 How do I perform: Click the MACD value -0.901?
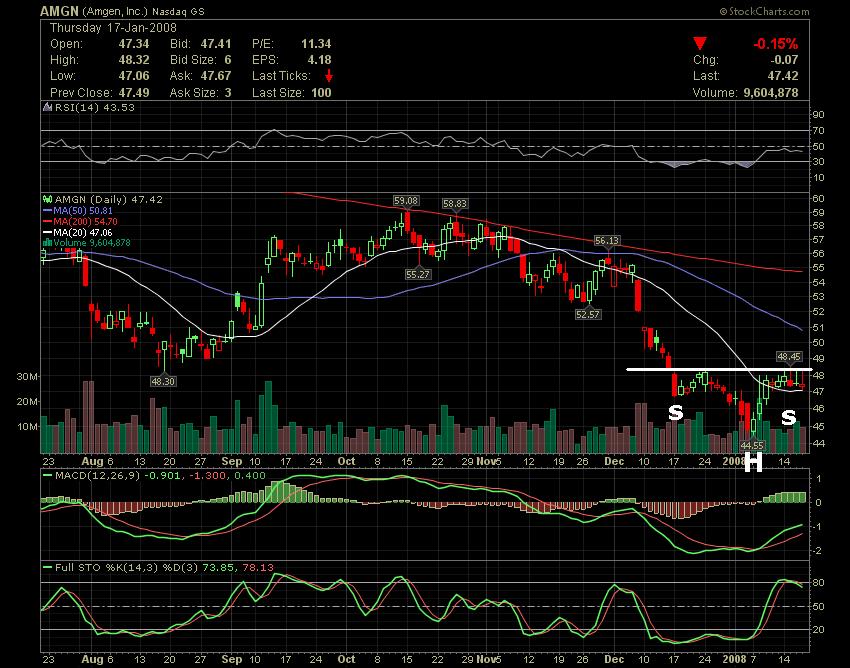[162, 476]
